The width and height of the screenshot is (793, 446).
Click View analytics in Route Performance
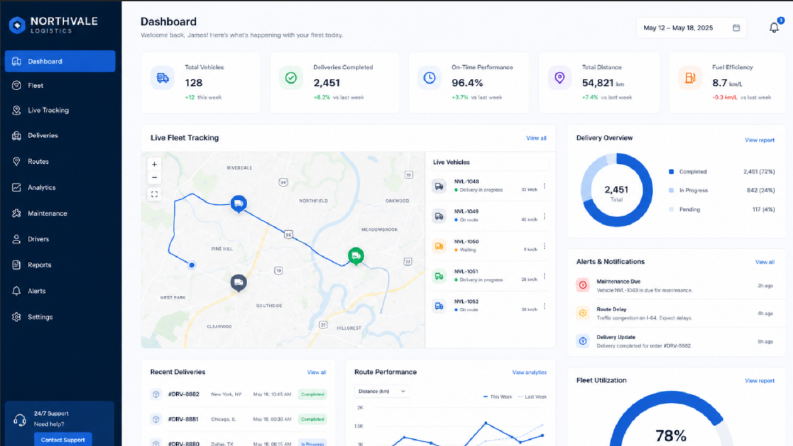coord(529,372)
